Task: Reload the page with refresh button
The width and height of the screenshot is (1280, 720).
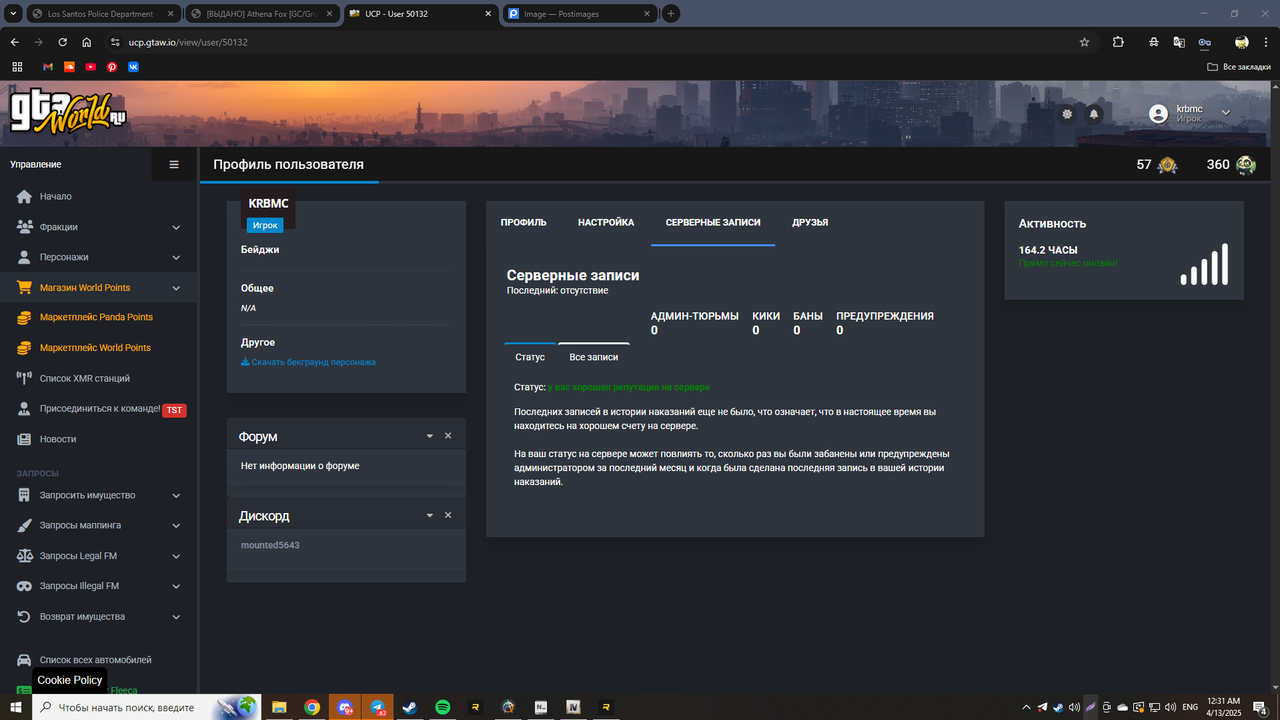Action: [62, 42]
